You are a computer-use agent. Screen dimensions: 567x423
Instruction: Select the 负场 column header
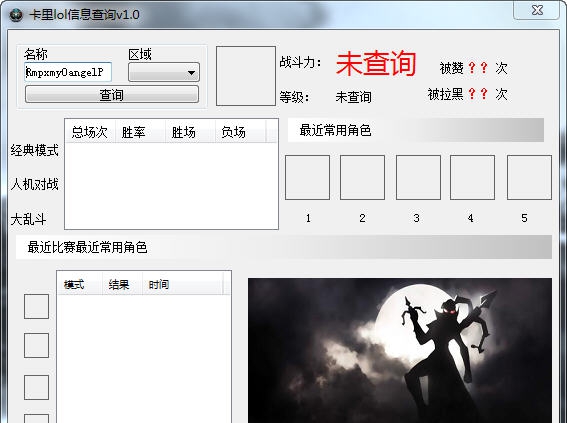point(240,132)
